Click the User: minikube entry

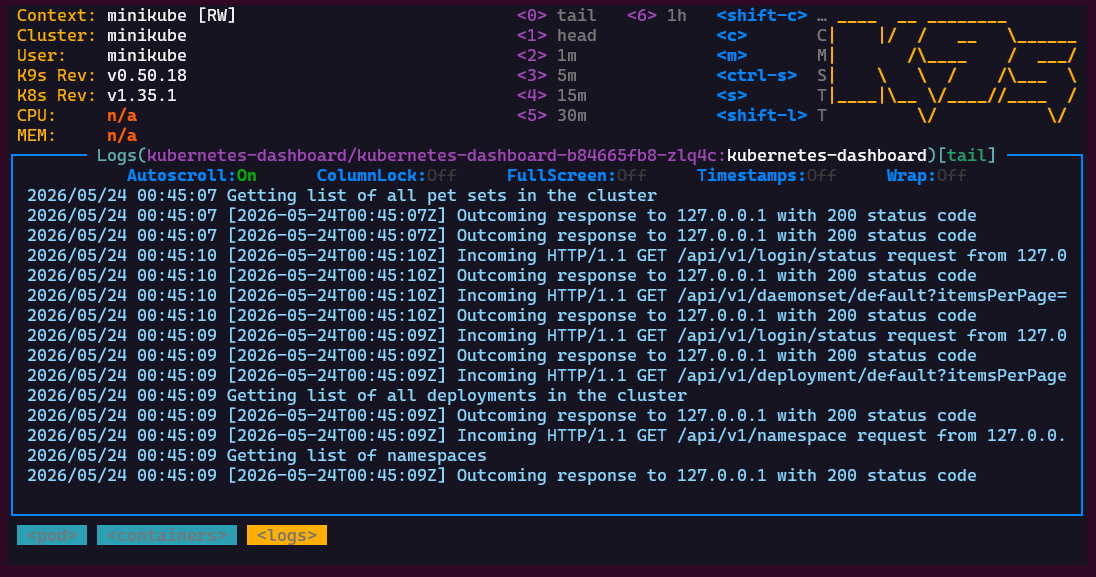pos(102,55)
